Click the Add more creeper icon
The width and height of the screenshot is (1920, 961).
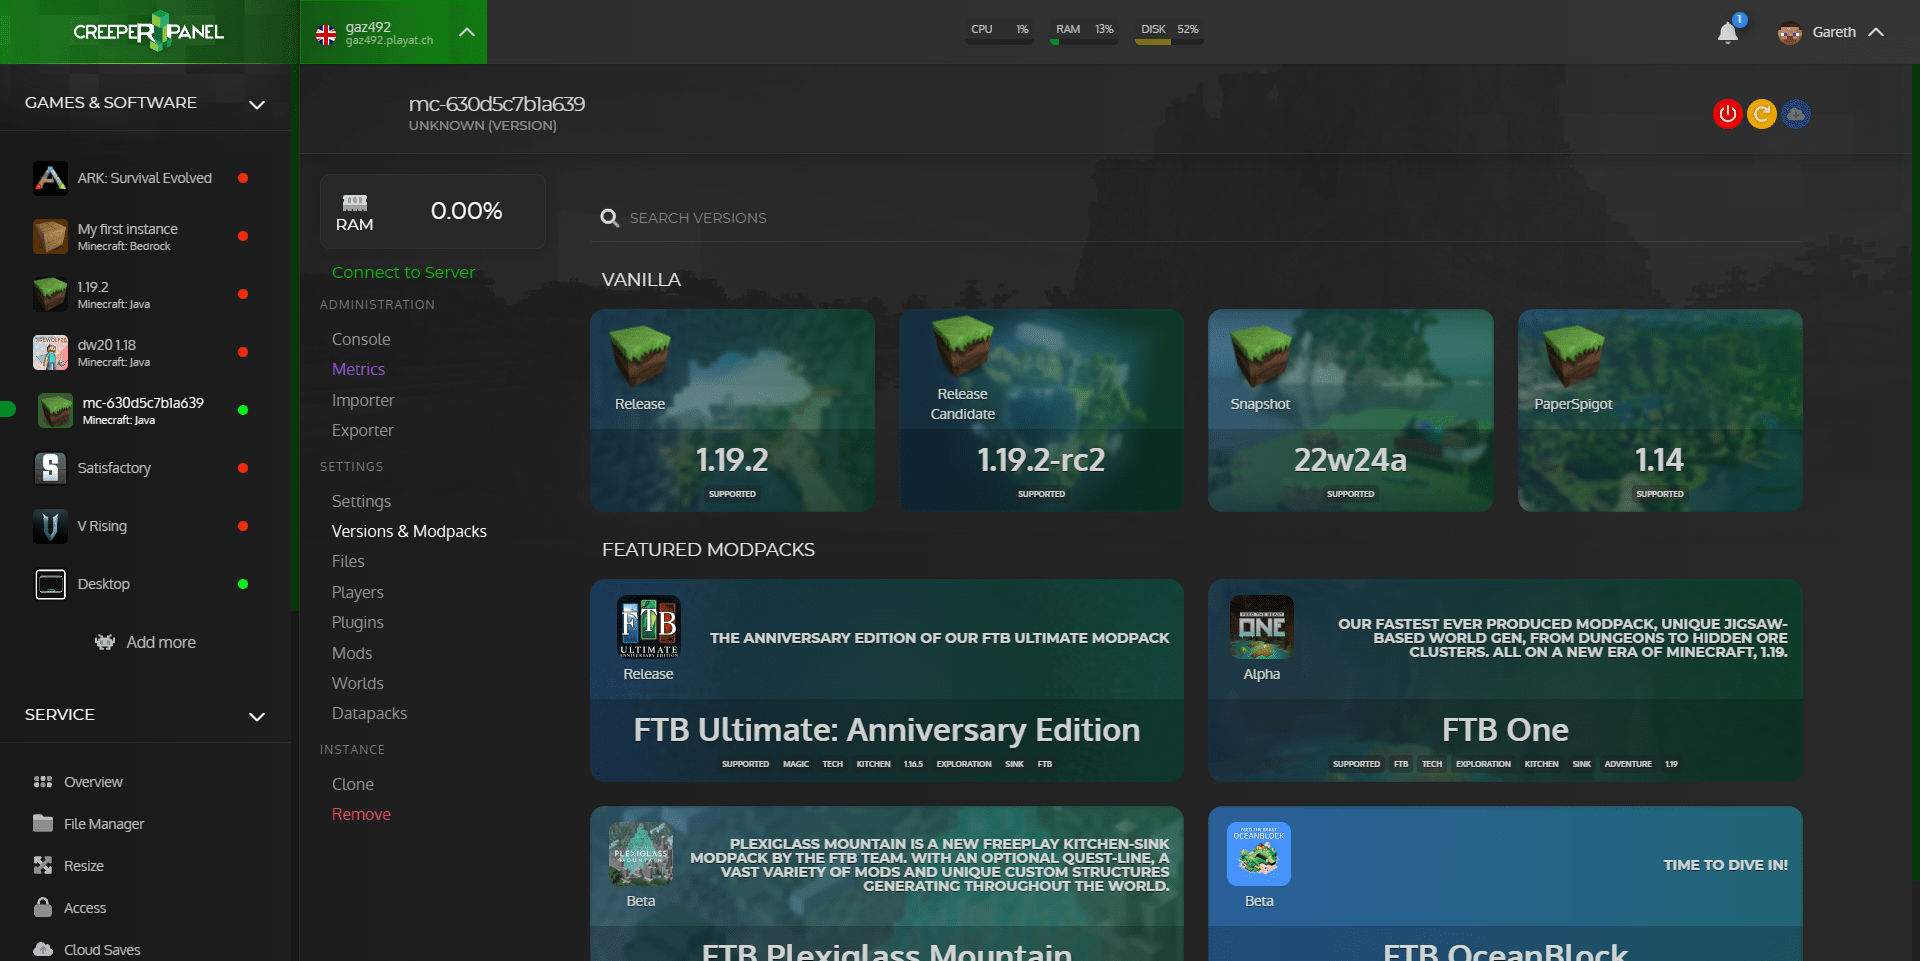coord(105,642)
